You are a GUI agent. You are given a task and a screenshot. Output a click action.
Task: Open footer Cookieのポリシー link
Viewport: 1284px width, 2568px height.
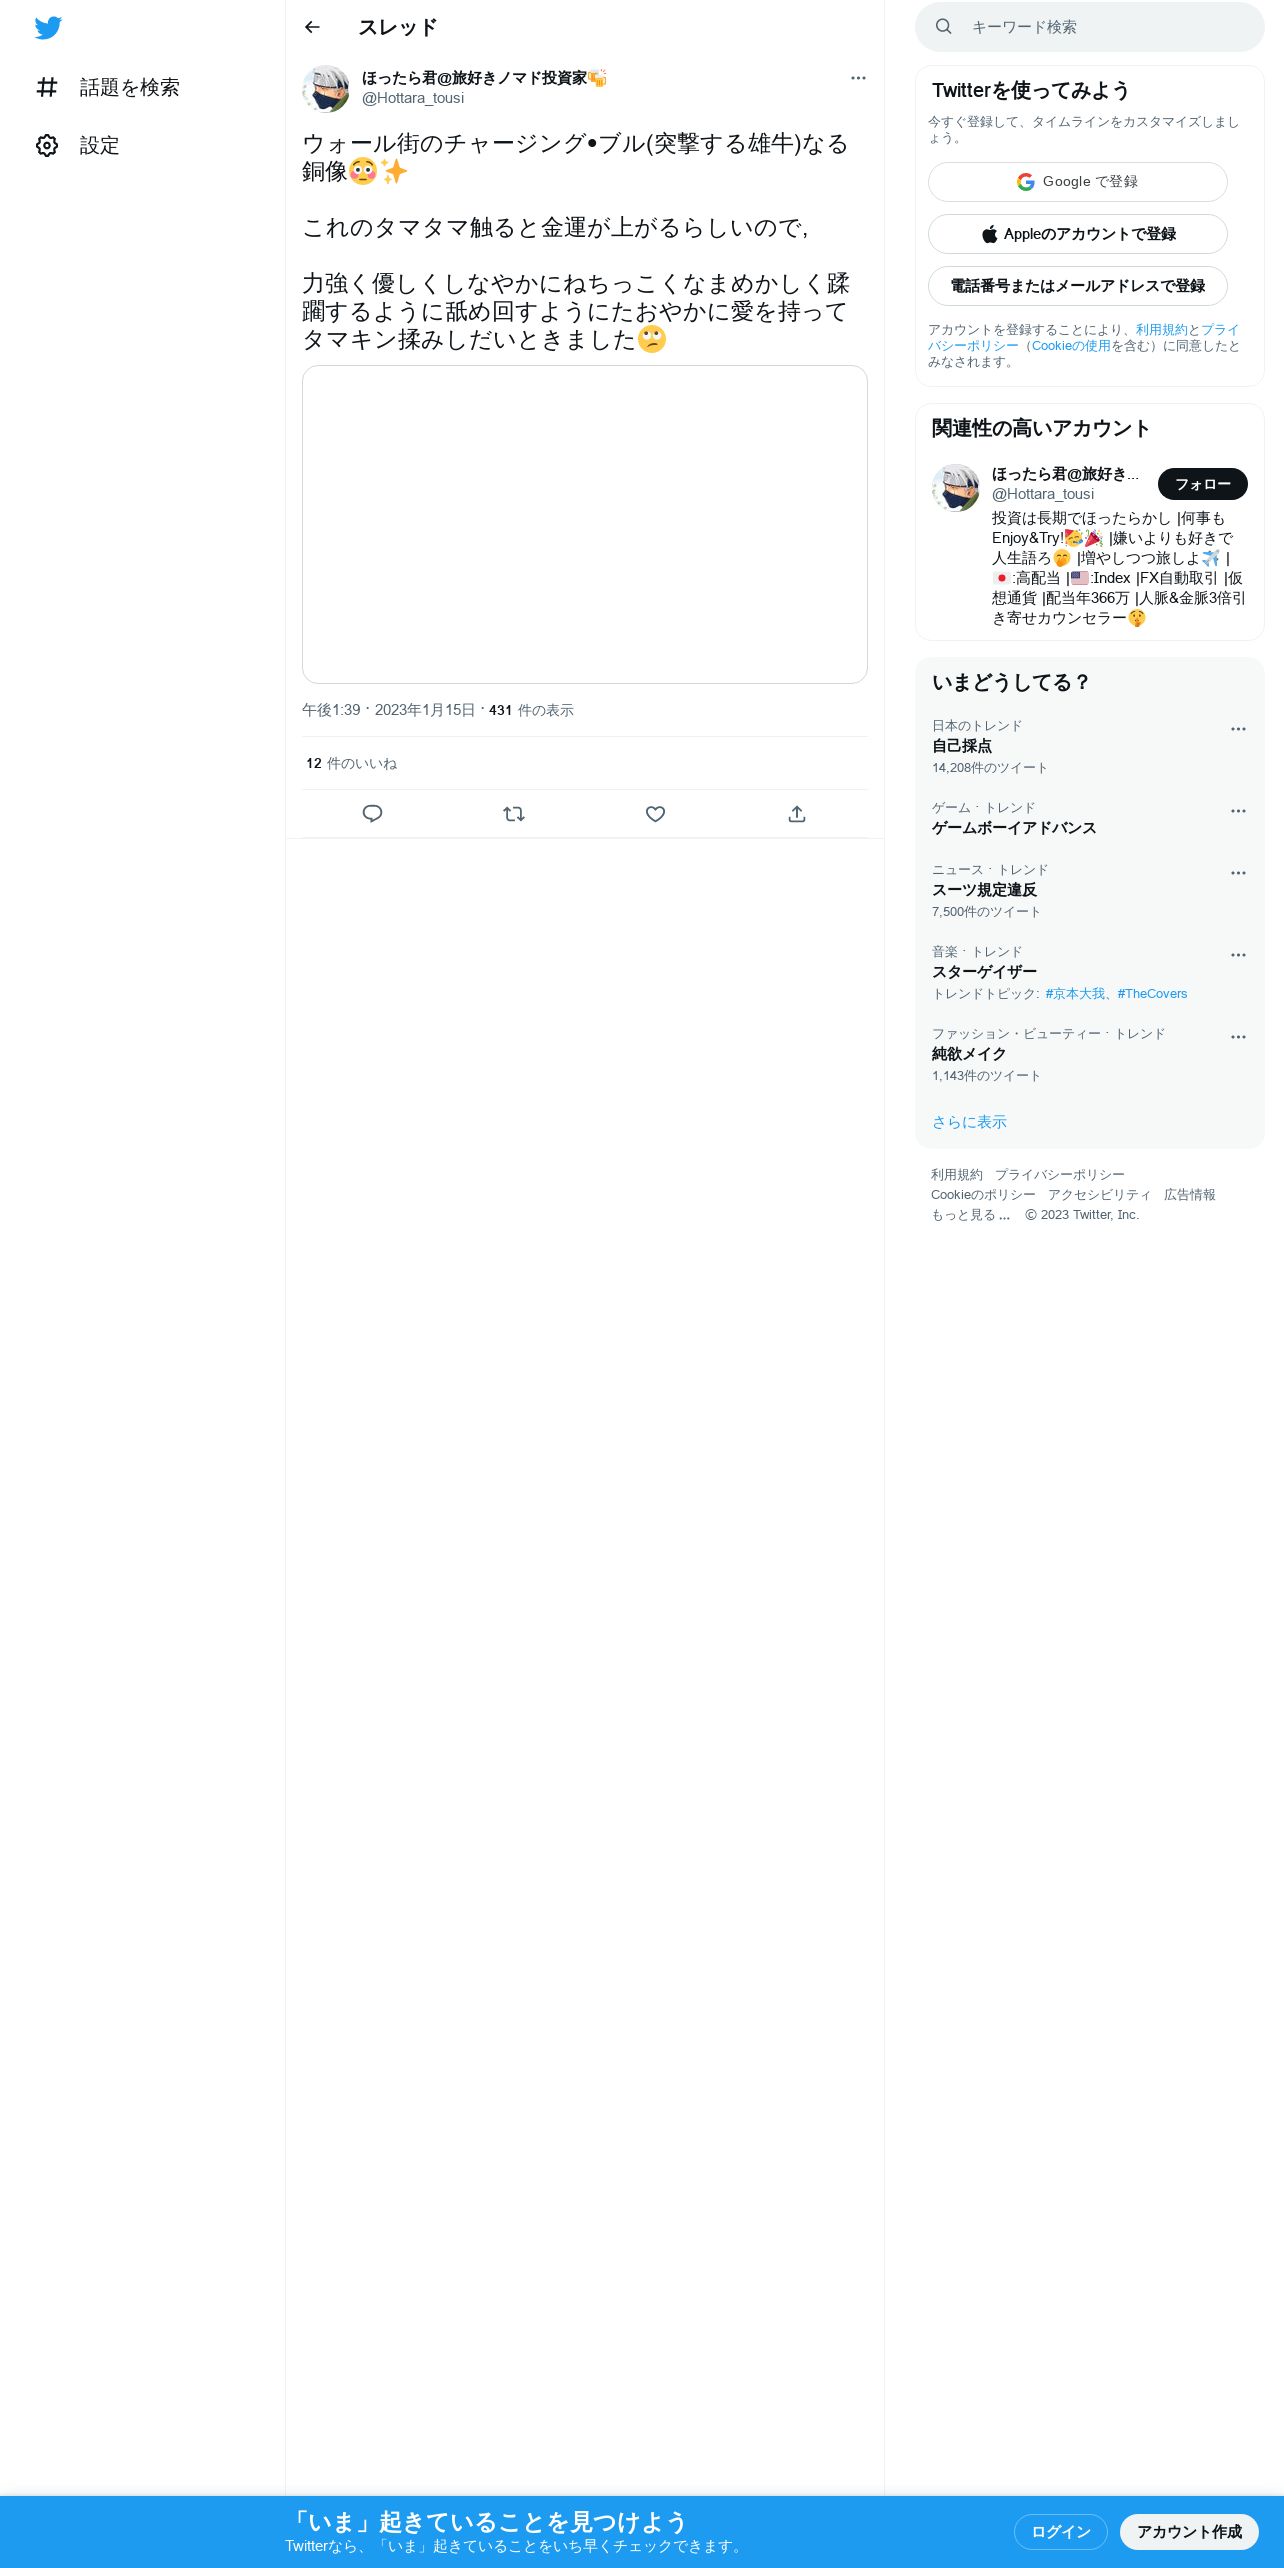click(983, 1195)
